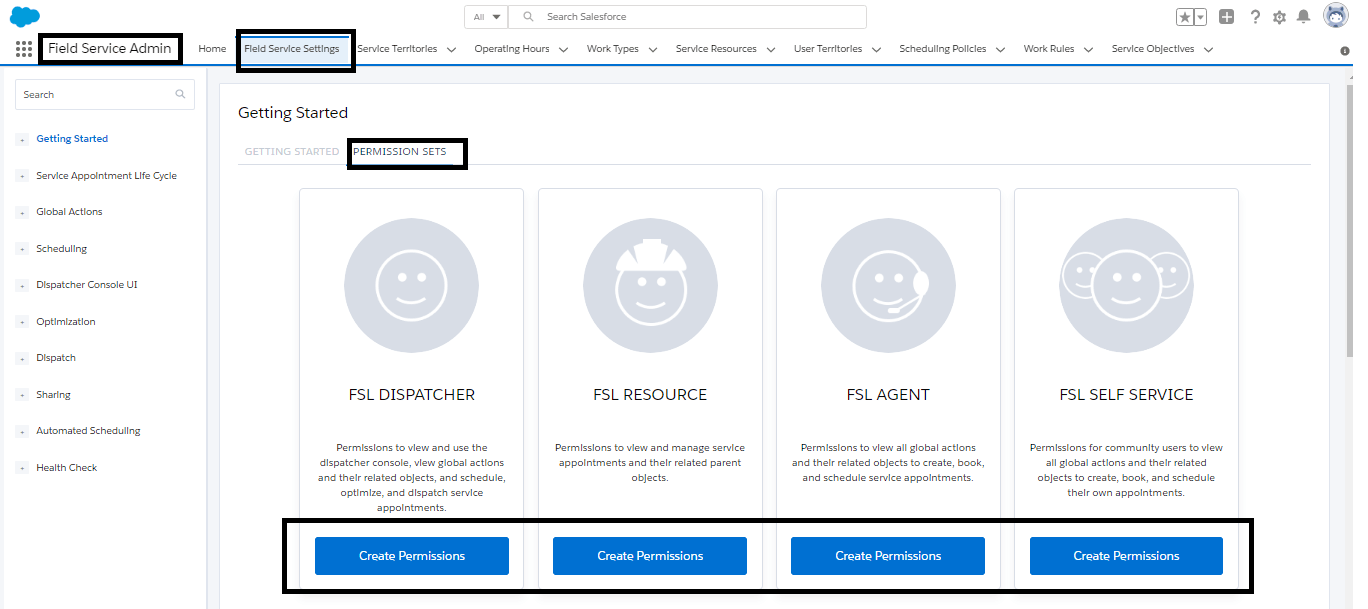Select Automated Scheduling in the sidebar
1368x609 pixels.
[x=88, y=431]
